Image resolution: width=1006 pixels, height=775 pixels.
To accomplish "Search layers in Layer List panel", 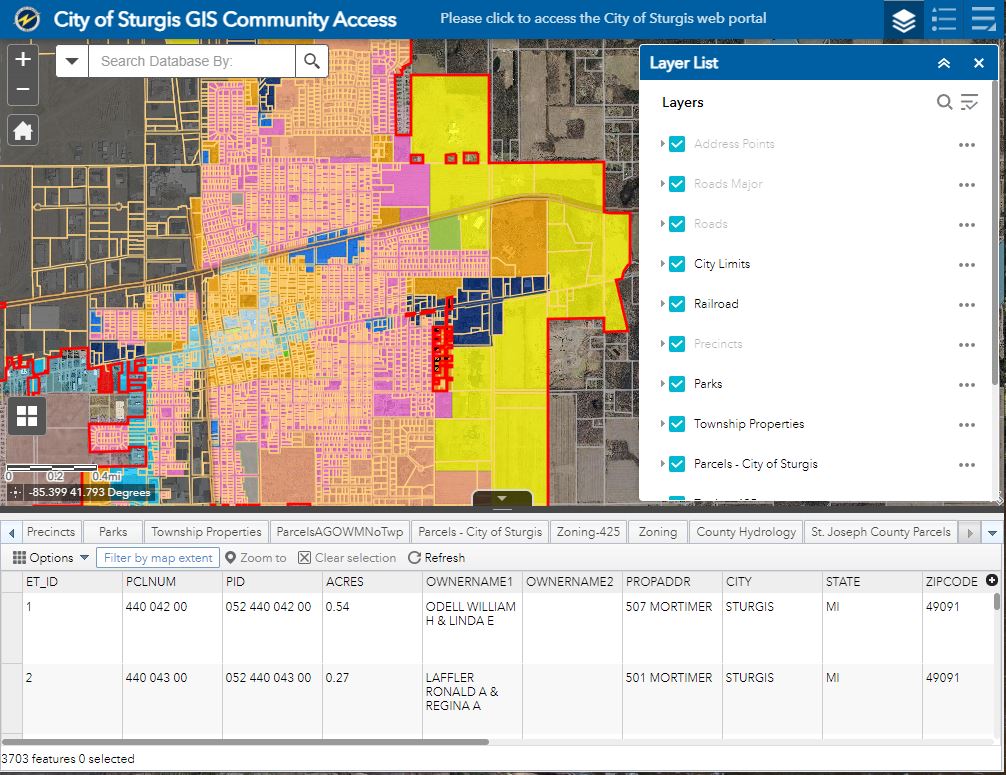I will 944,102.
